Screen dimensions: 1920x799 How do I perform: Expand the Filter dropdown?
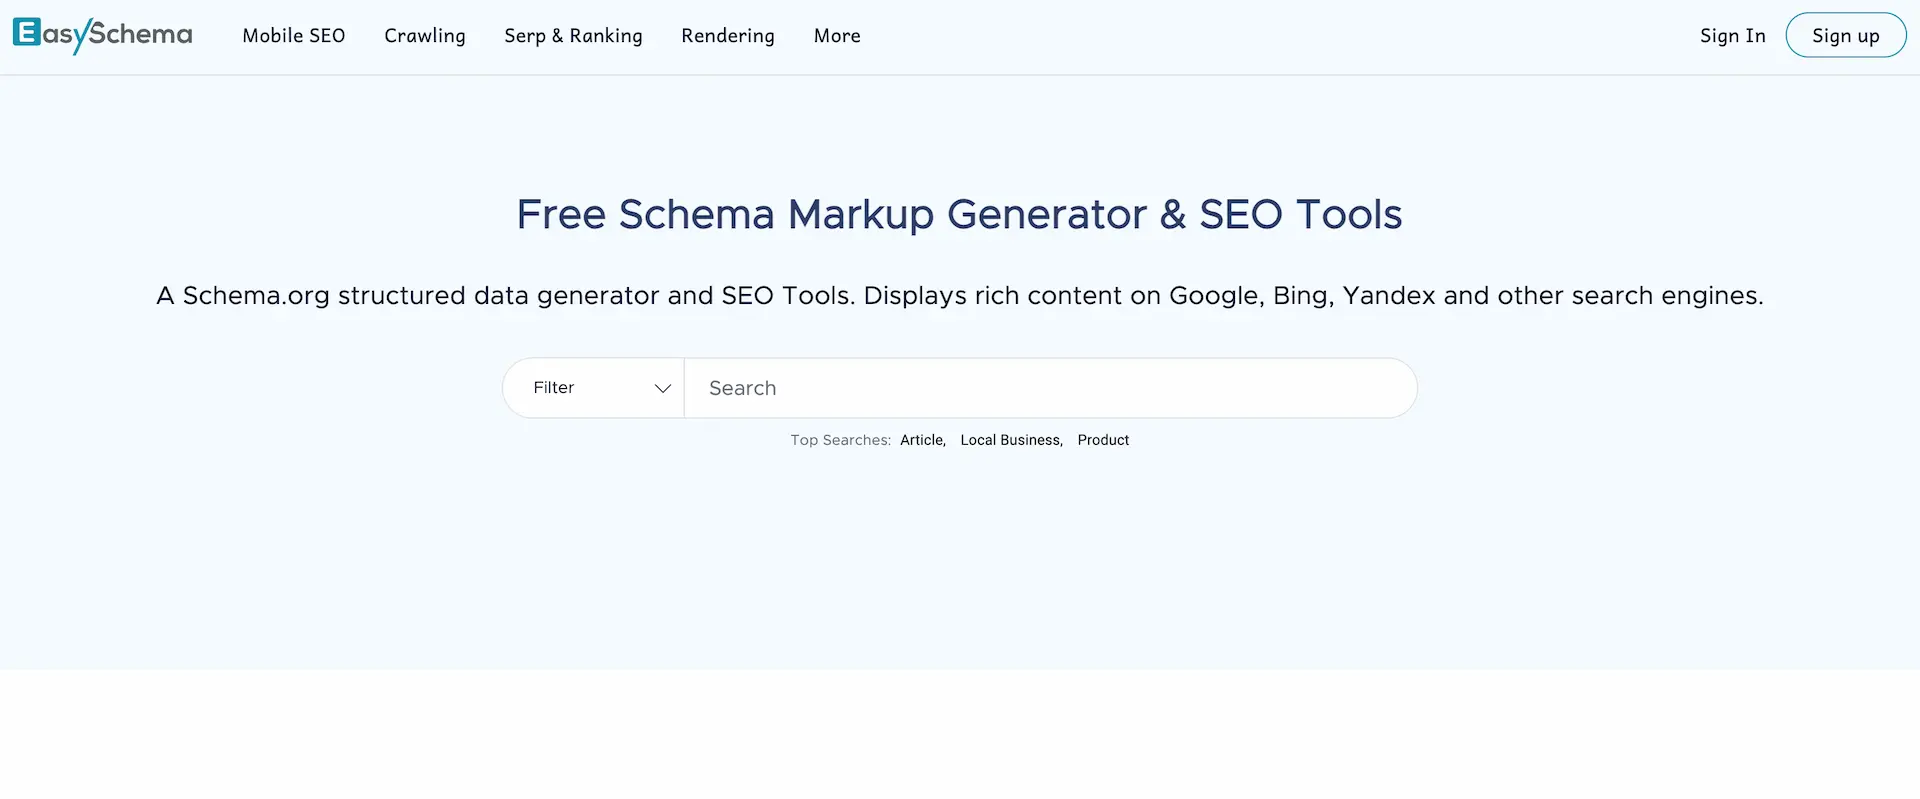pyautogui.click(x=594, y=388)
